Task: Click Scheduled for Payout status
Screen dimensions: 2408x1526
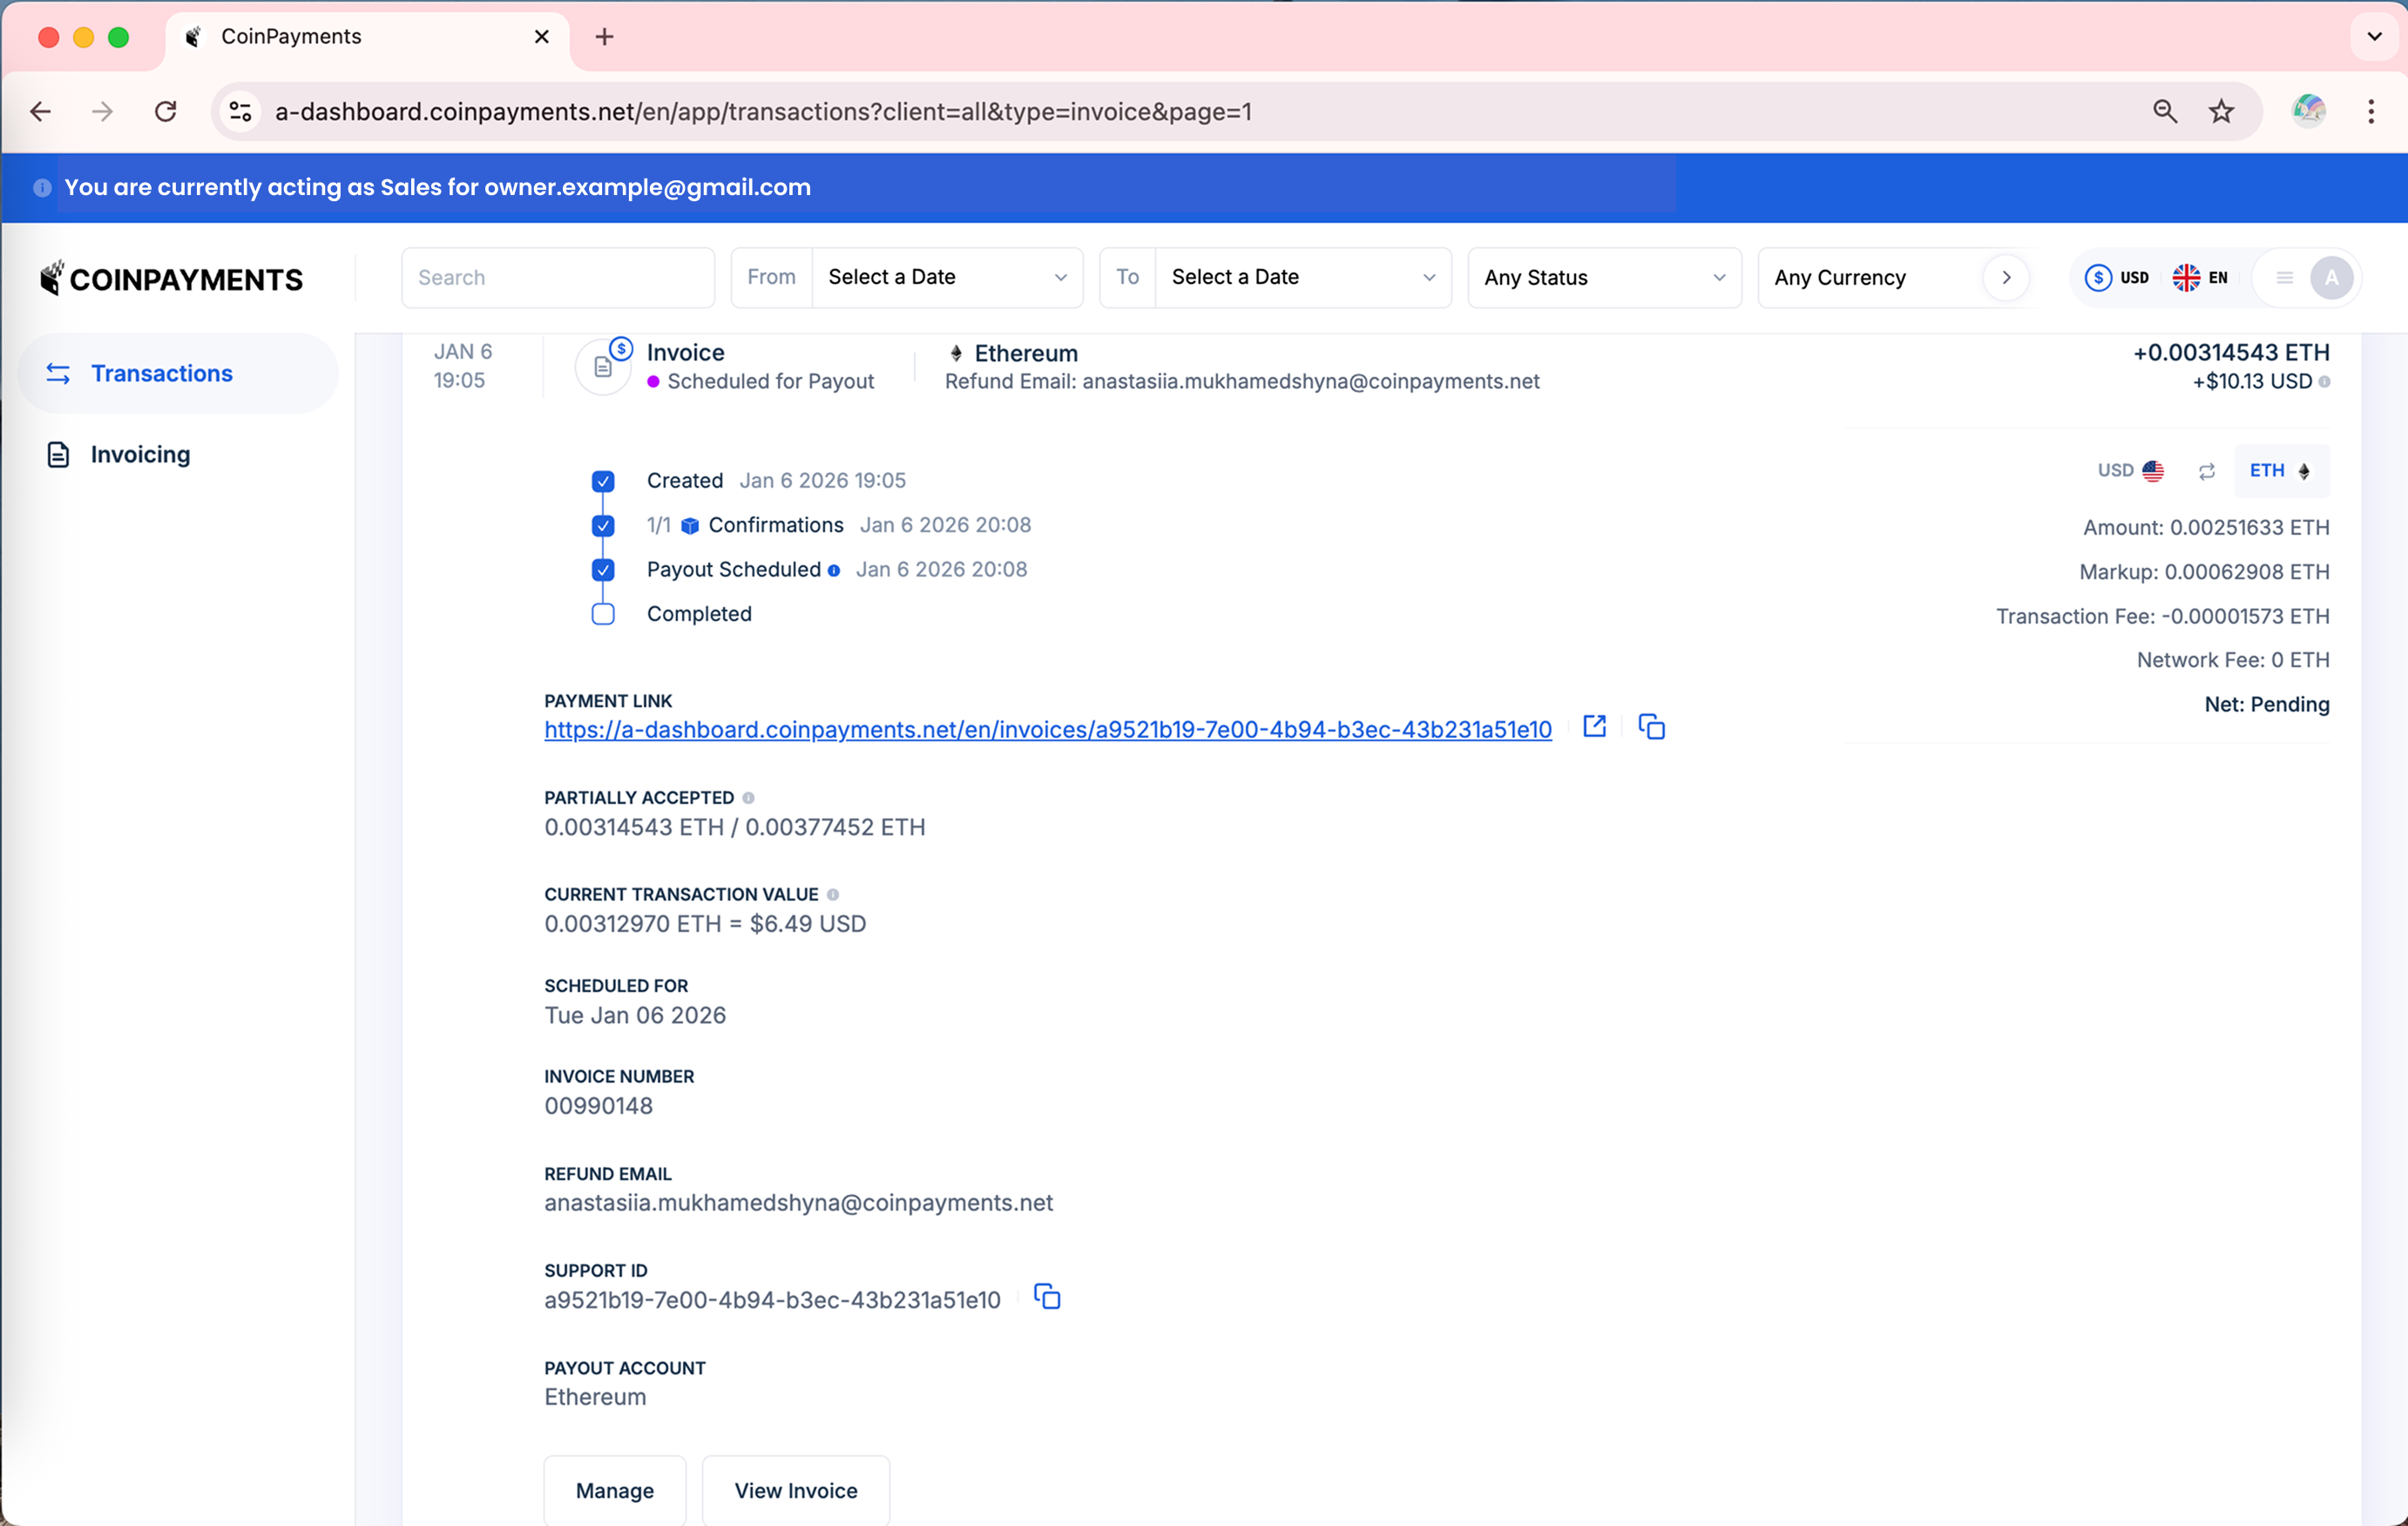Action: [x=770, y=382]
